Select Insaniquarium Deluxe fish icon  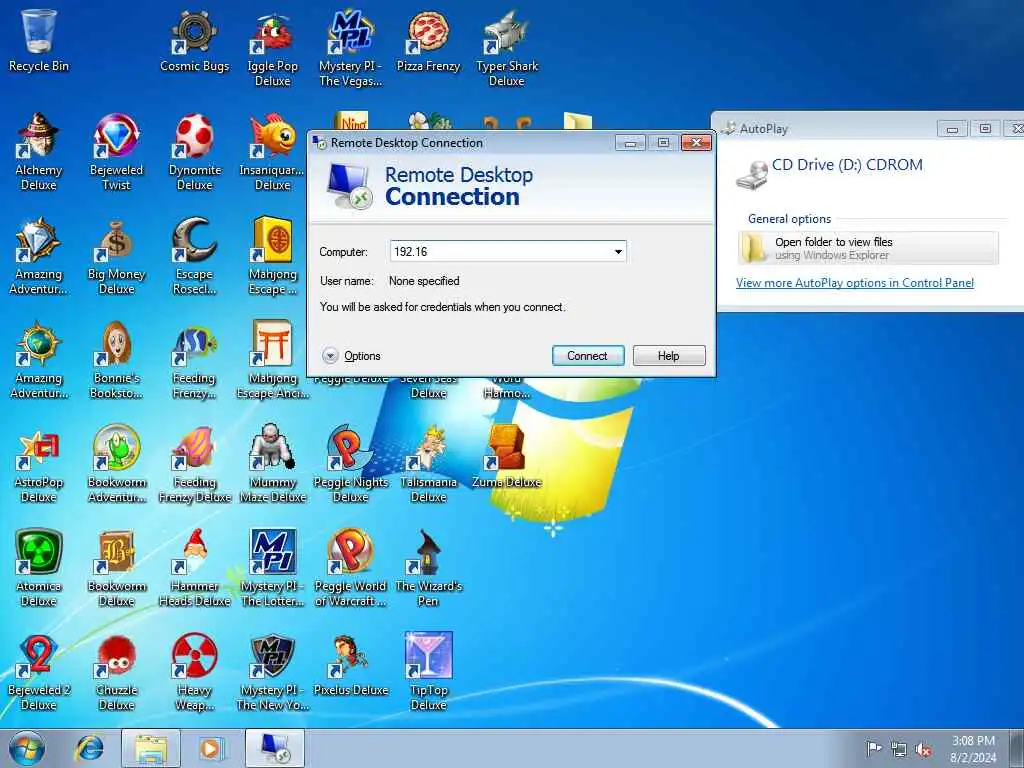pyautogui.click(x=272, y=152)
